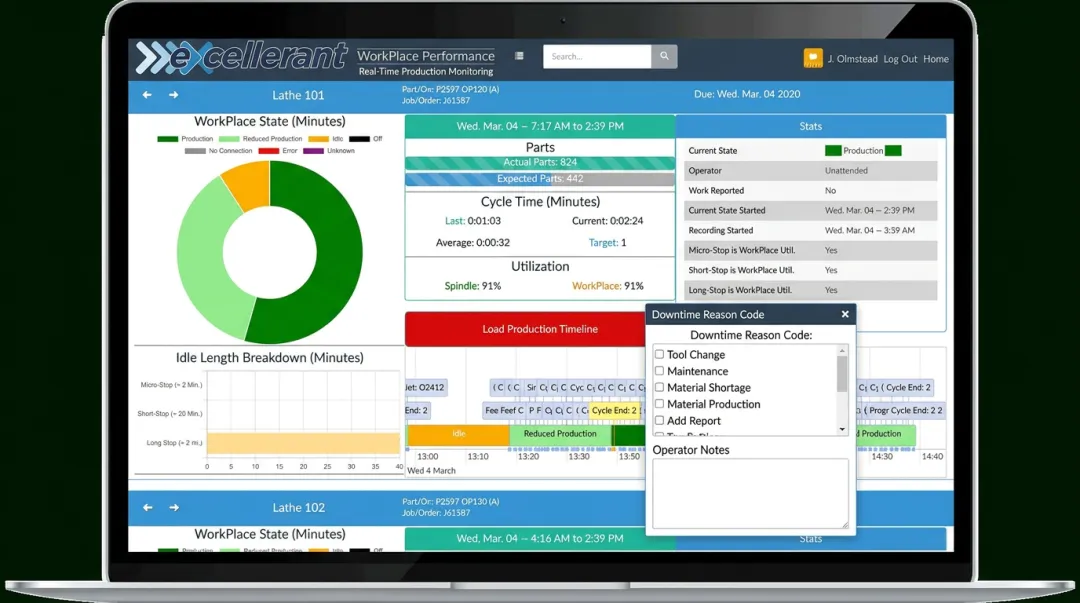Go to Home

935,59
